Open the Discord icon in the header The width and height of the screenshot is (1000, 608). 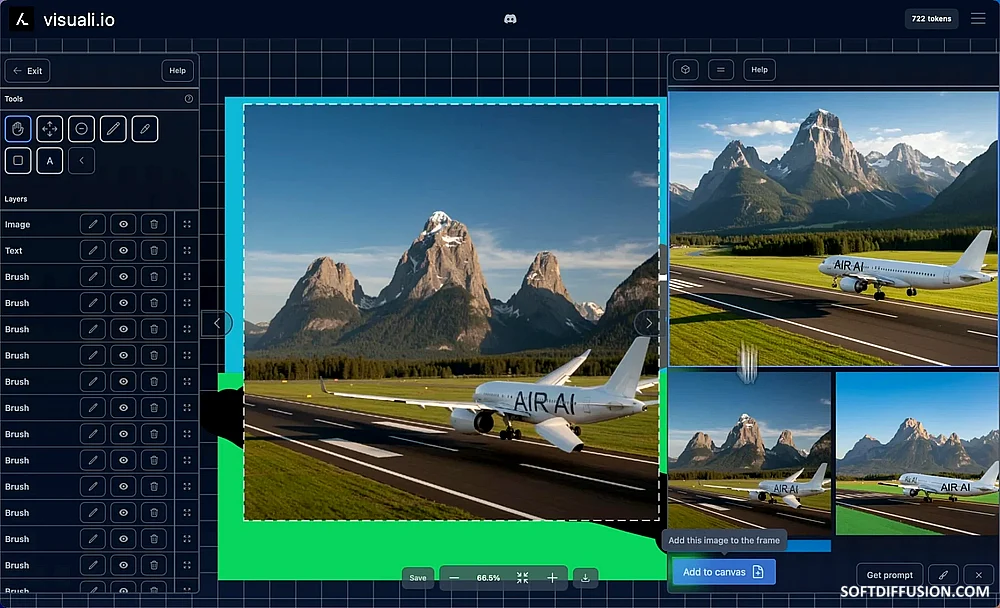(x=510, y=19)
